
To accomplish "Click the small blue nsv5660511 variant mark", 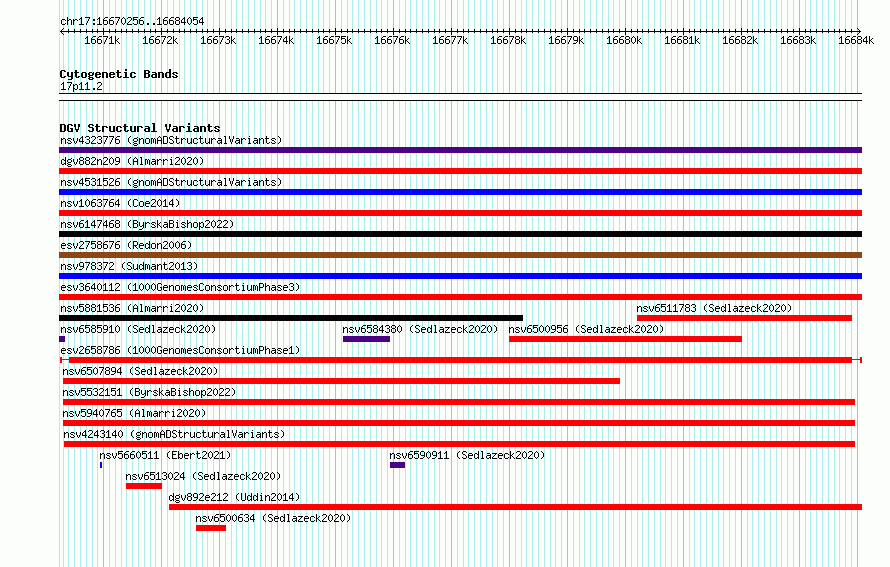I will point(101,465).
